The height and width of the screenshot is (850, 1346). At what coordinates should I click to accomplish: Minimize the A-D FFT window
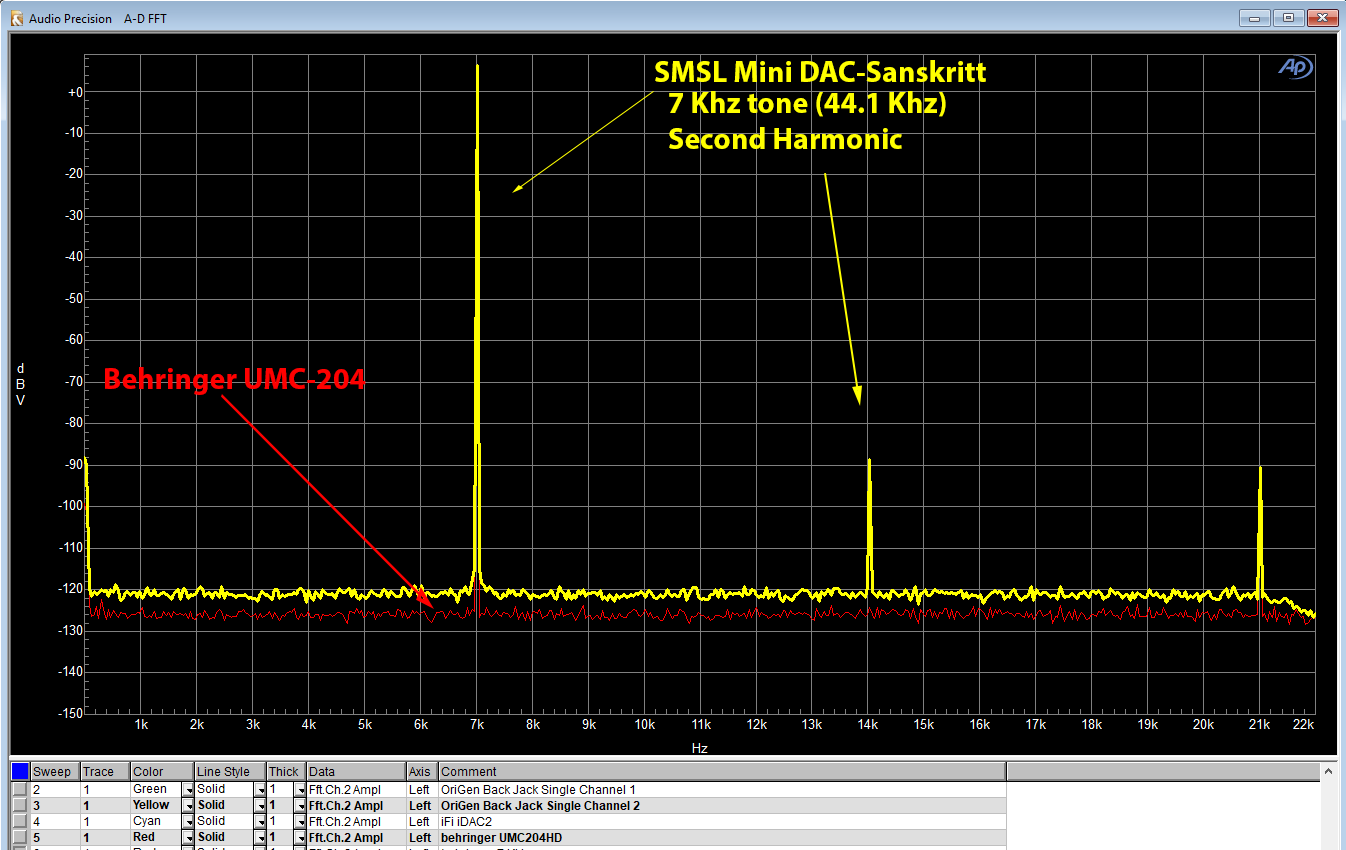click(x=1255, y=17)
